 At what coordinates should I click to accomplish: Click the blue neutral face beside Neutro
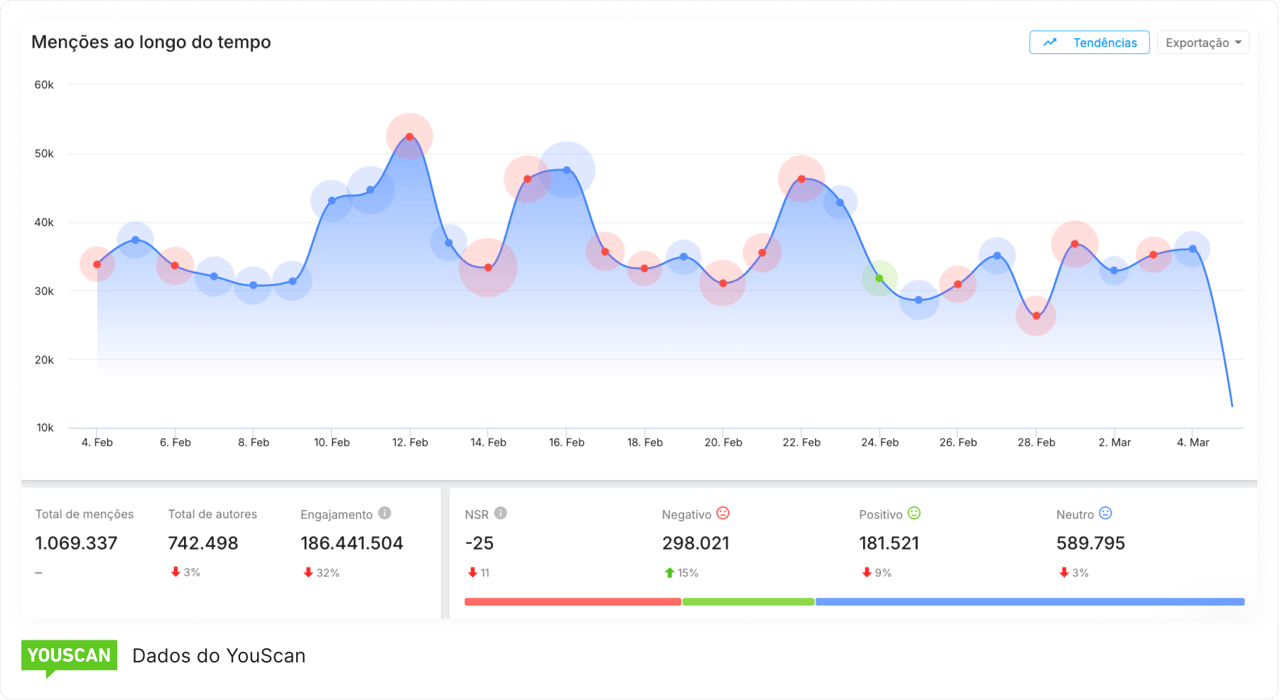click(x=1104, y=513)
